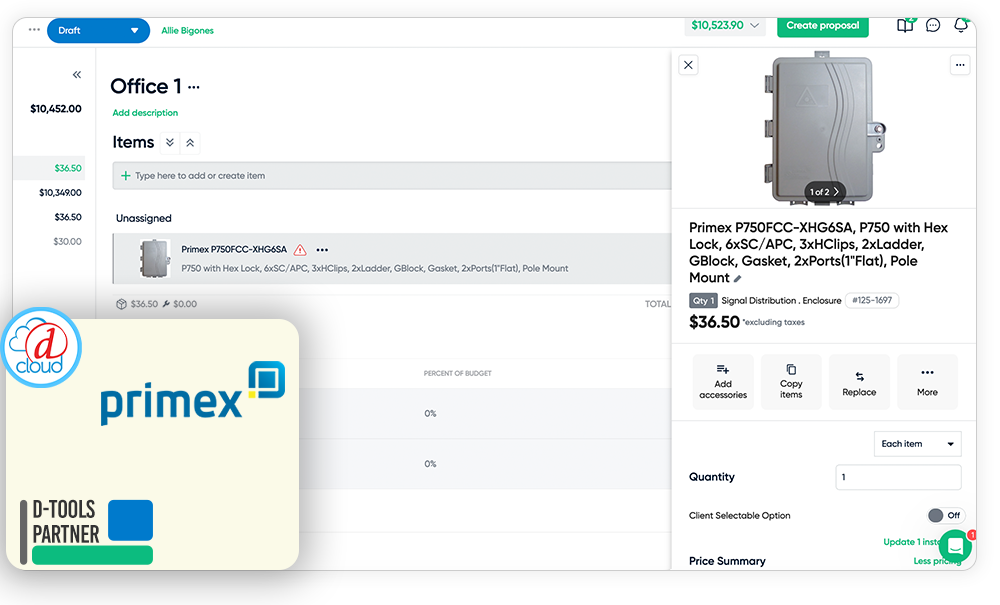Select the $36.50 green sidebar amount
This screenshot has height=605, width=1000.
click(68, 168)
